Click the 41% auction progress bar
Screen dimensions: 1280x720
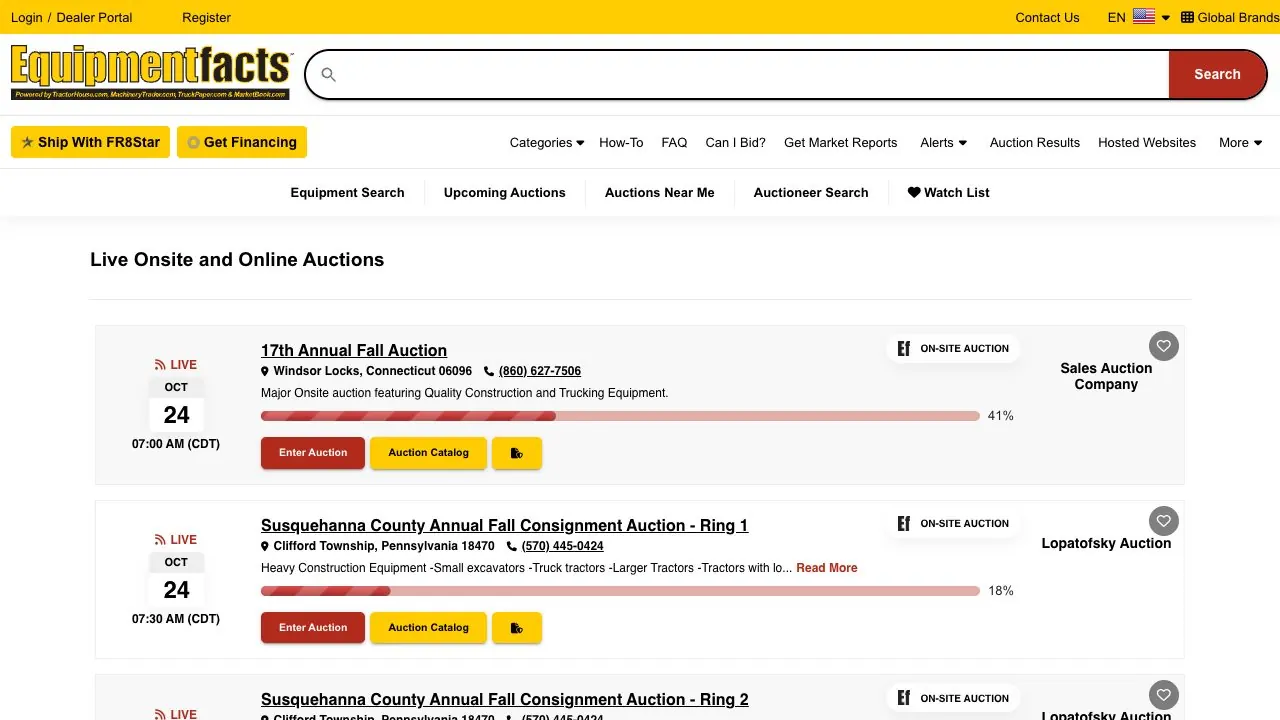pyautogui.click(x=620, y=416)
